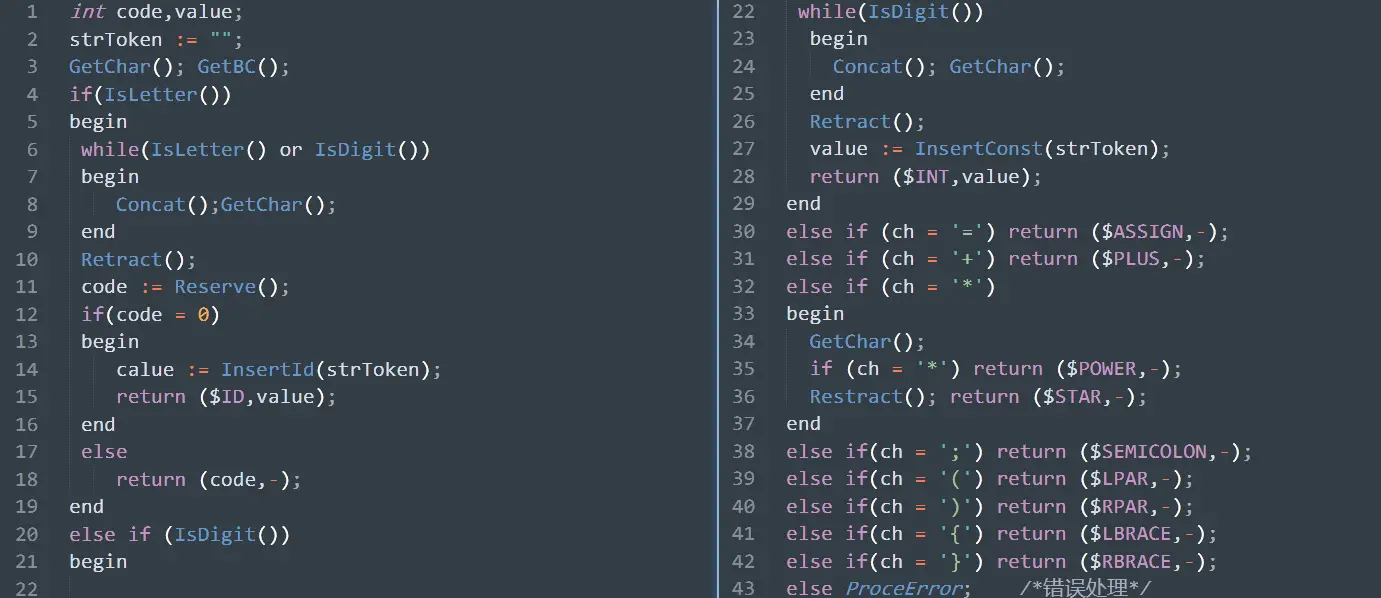
Task: Click '$PLUS' on line 31
Action: [1130, 259]
